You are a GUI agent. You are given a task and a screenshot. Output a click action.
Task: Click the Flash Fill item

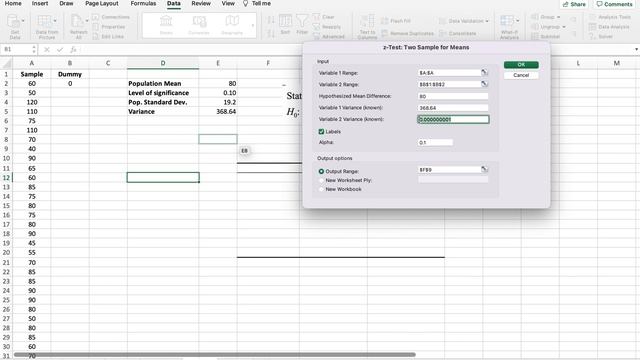pos(396,21)
